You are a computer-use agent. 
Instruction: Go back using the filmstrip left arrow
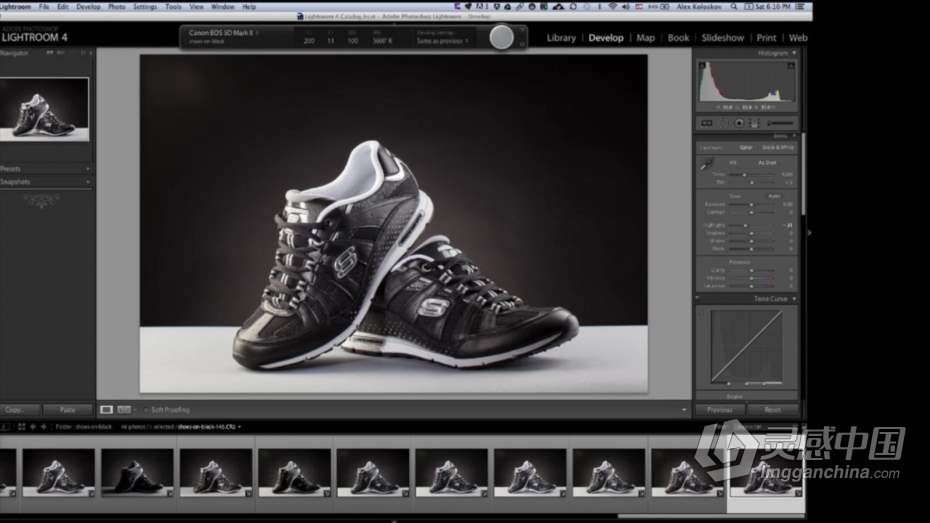pos(33,427)
